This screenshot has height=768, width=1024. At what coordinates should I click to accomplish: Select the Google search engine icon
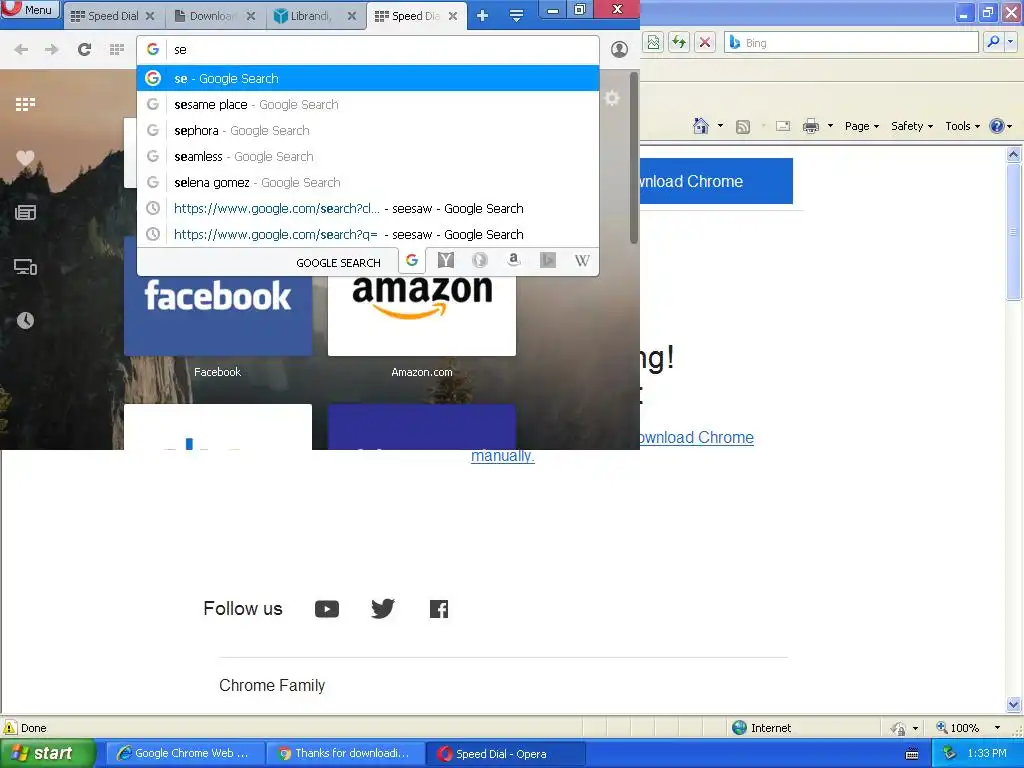pos(412,261)
